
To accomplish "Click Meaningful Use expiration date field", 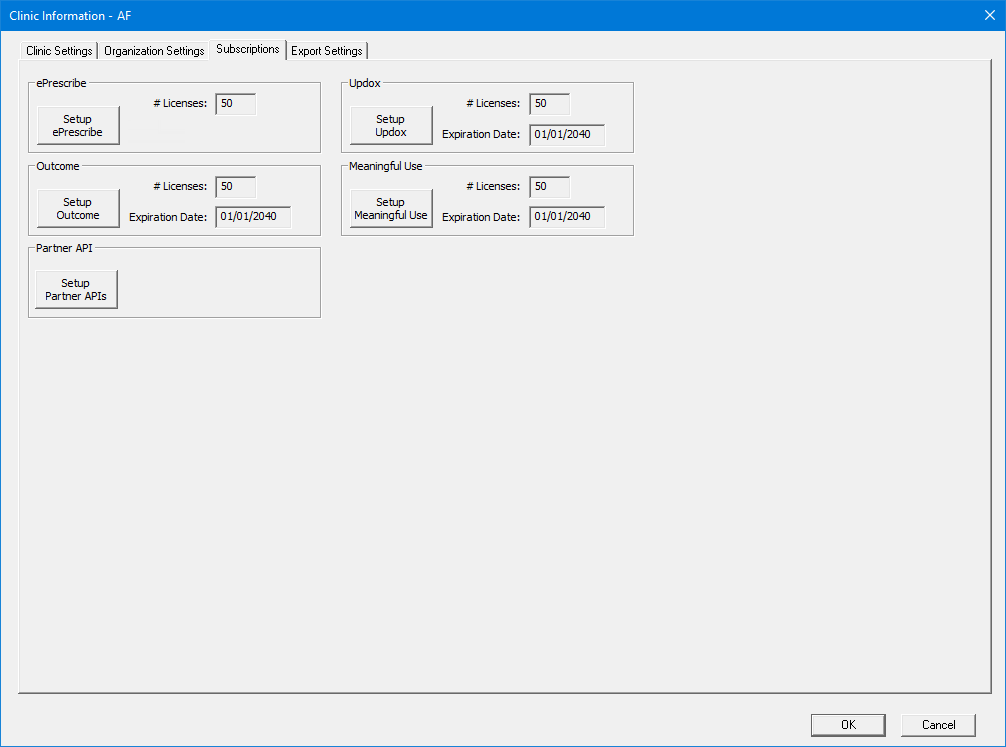I will 566,217.
